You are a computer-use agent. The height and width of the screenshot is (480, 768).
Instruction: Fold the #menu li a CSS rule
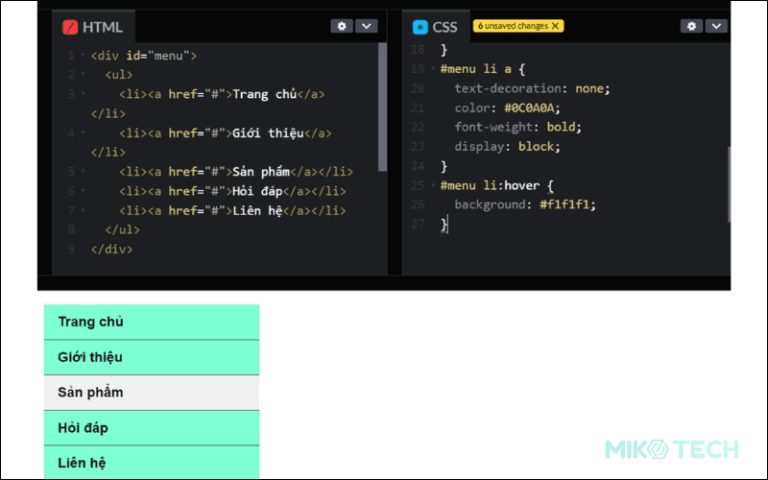click(x=432, y=69)
